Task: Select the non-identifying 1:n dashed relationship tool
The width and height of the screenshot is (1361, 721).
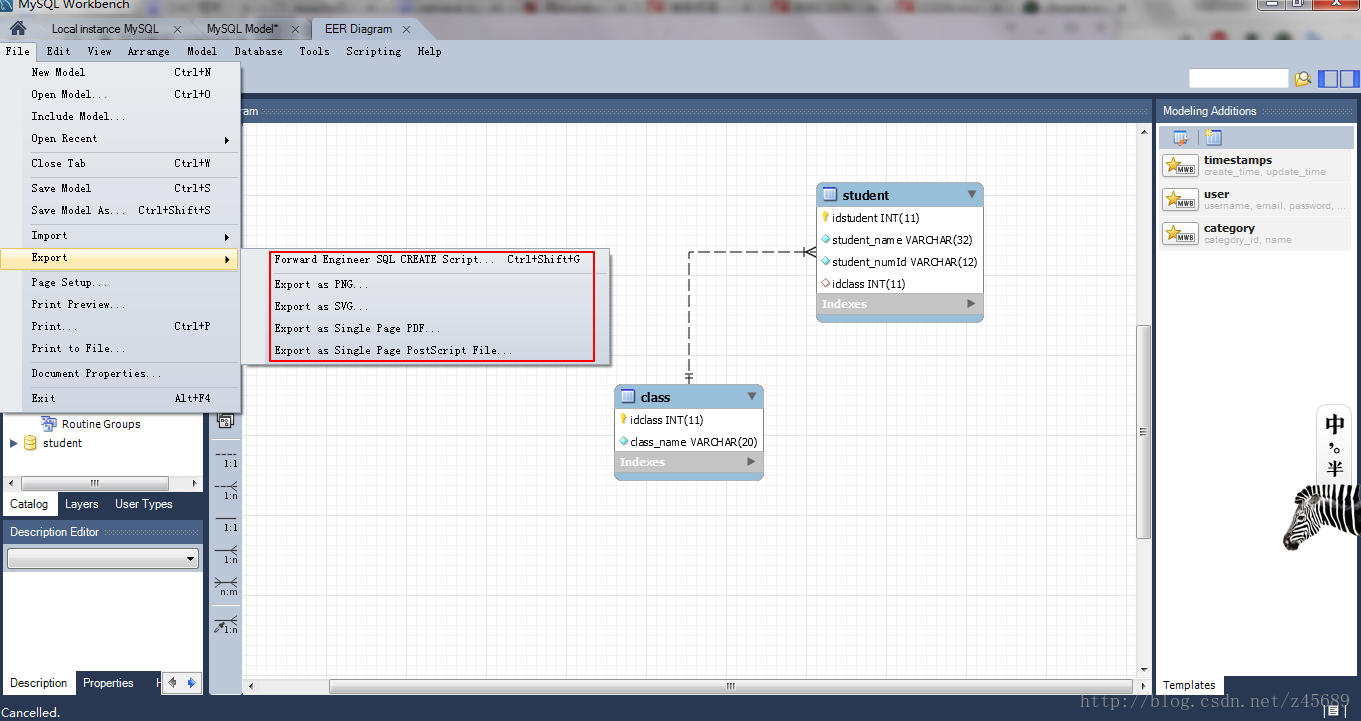Action: [x=226, y=490]
